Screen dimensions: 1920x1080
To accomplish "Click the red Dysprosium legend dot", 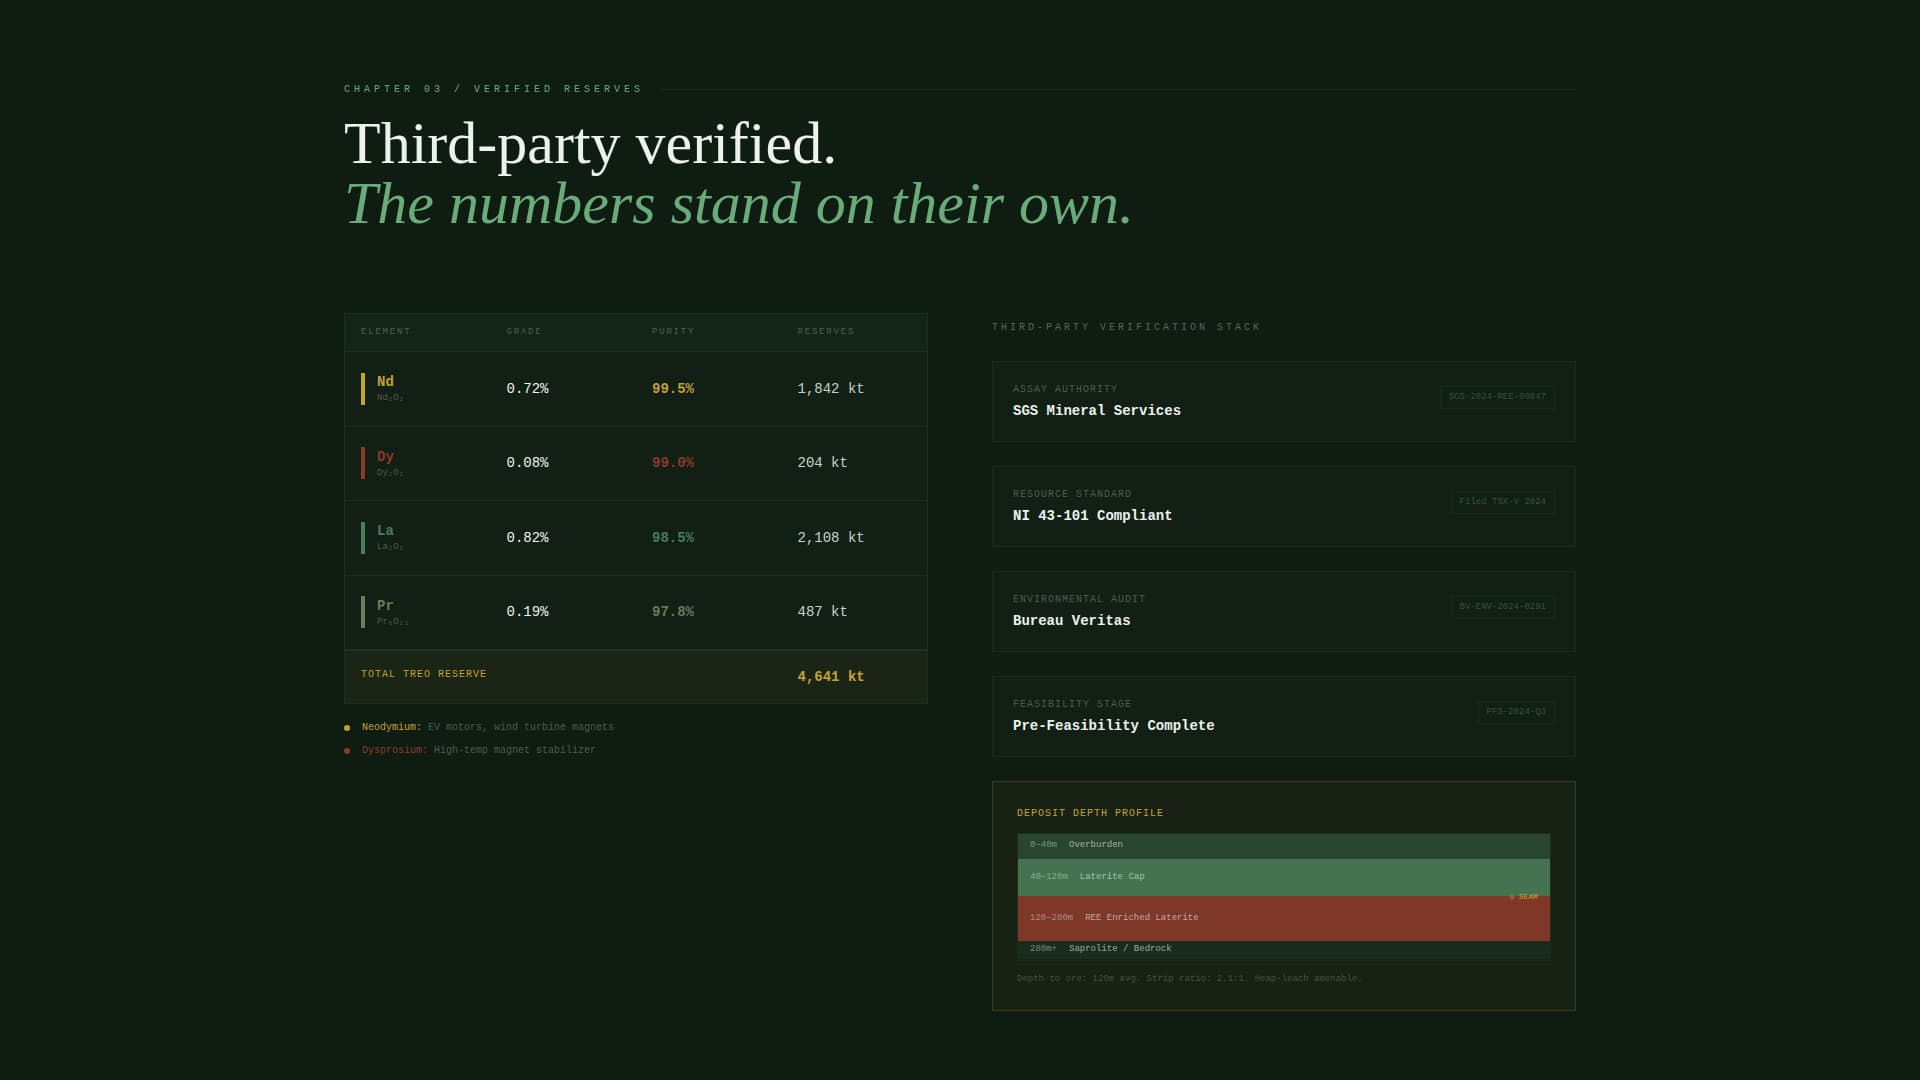I will pos(347,751).
